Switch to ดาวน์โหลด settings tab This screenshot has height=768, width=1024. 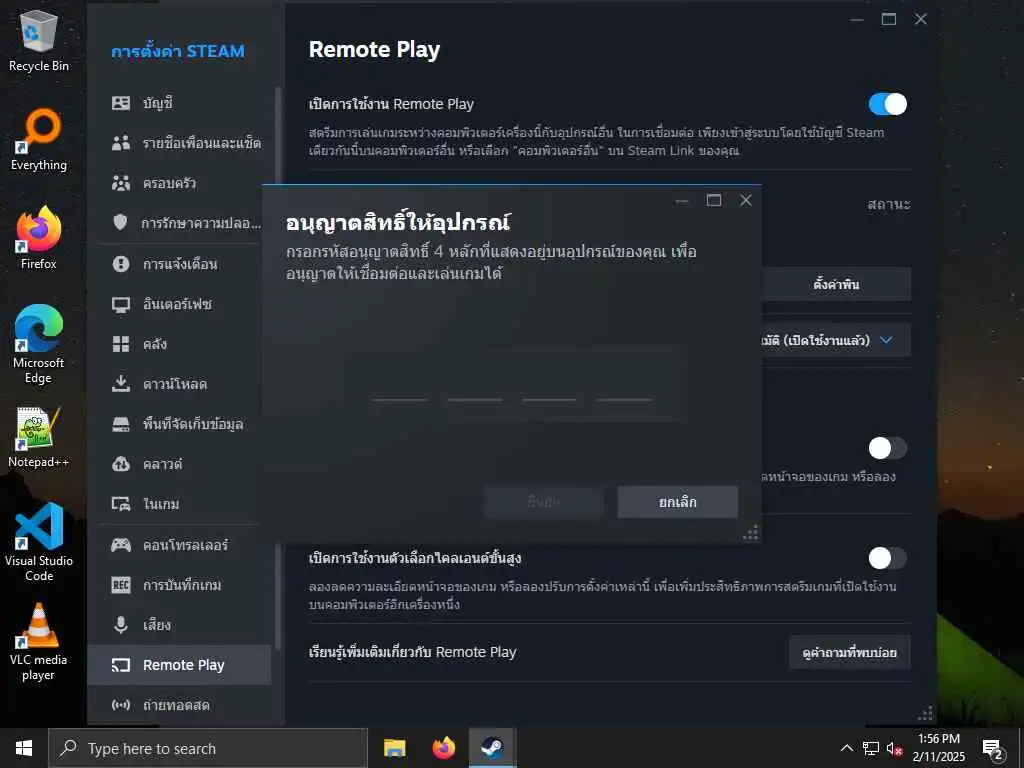point(180,384)
